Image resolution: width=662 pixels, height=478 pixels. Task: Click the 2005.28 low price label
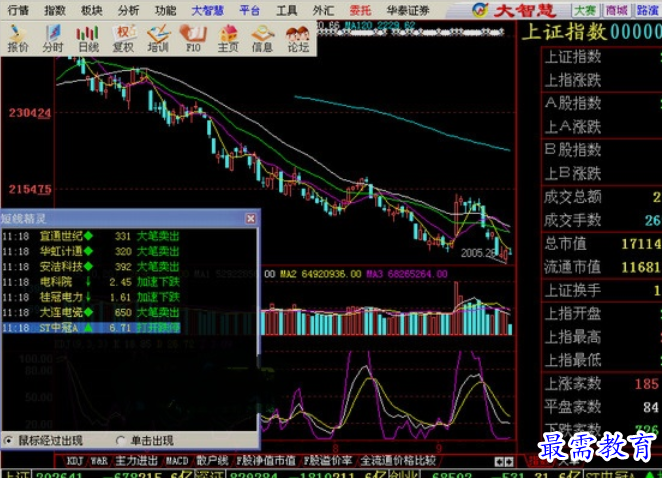click(x=478, y=253)
